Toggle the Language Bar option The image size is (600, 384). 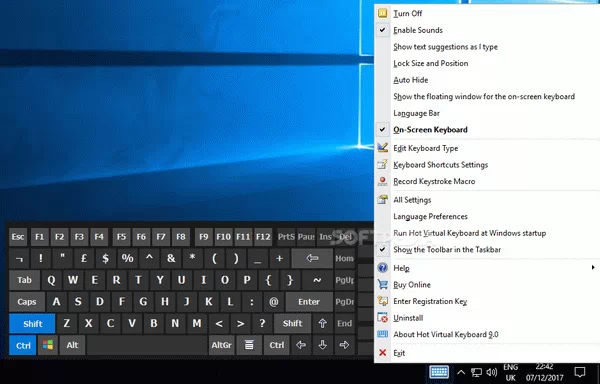point(487,113)
